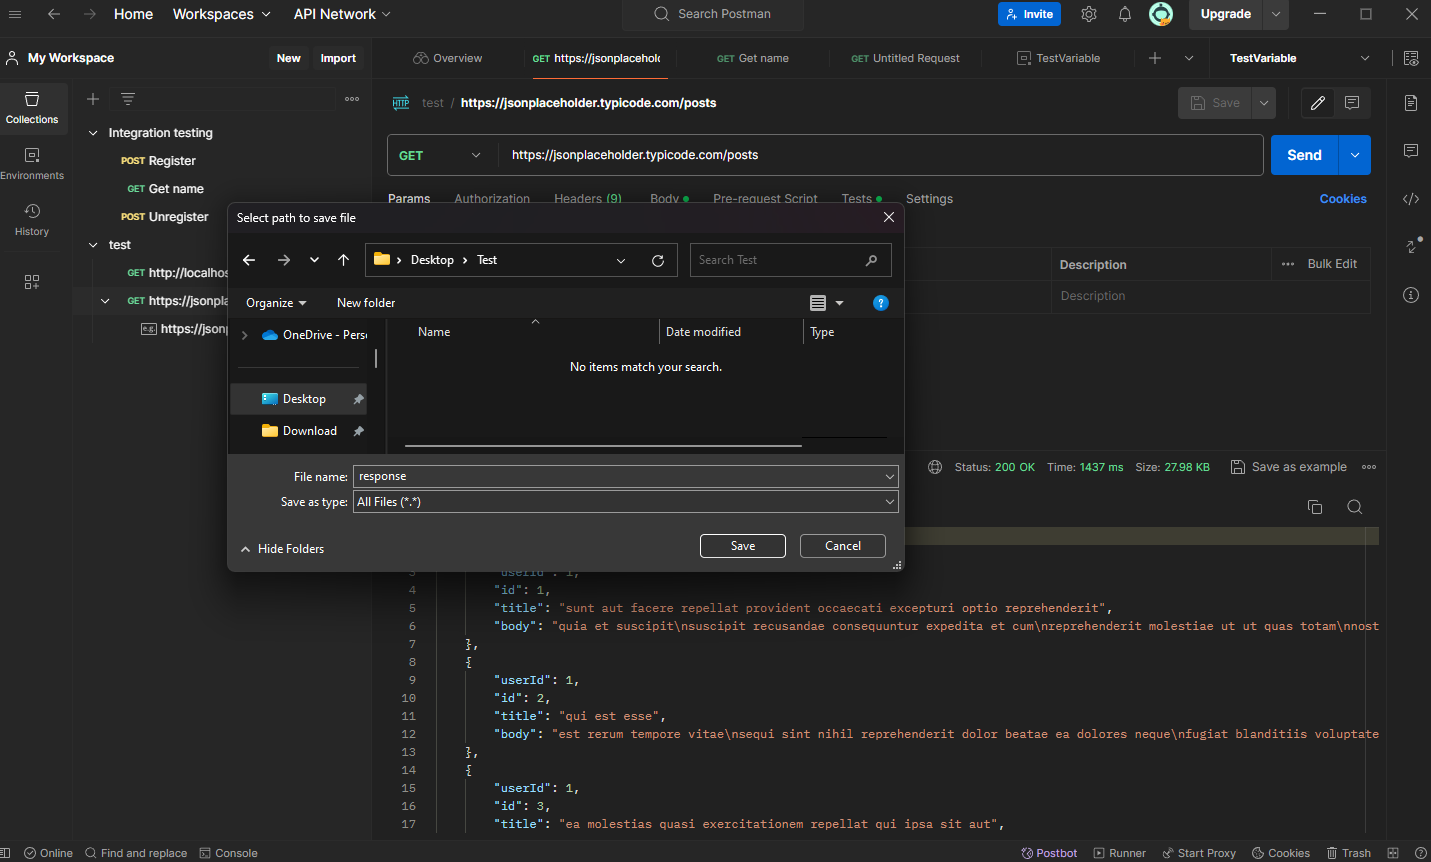
Task: Open the Collections sidebar panel
Action: pos(32,108)
